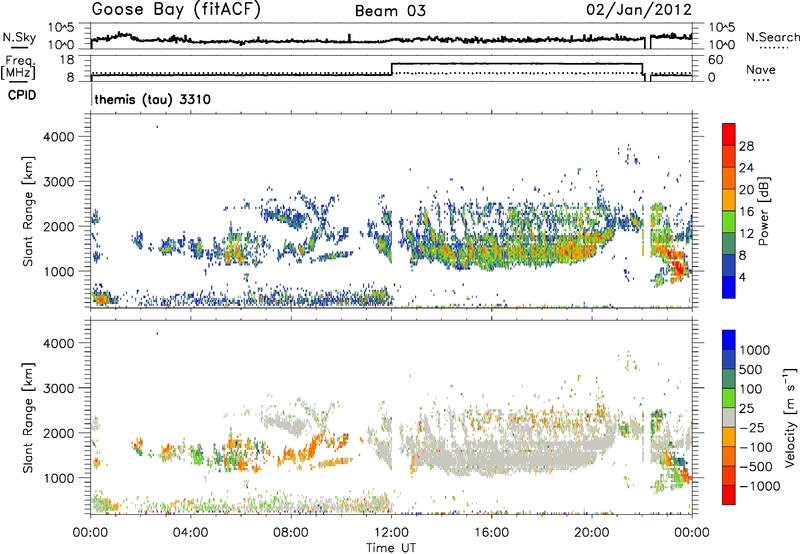
Task: Click the '08:00' time tick label
Action: point(291,533)
